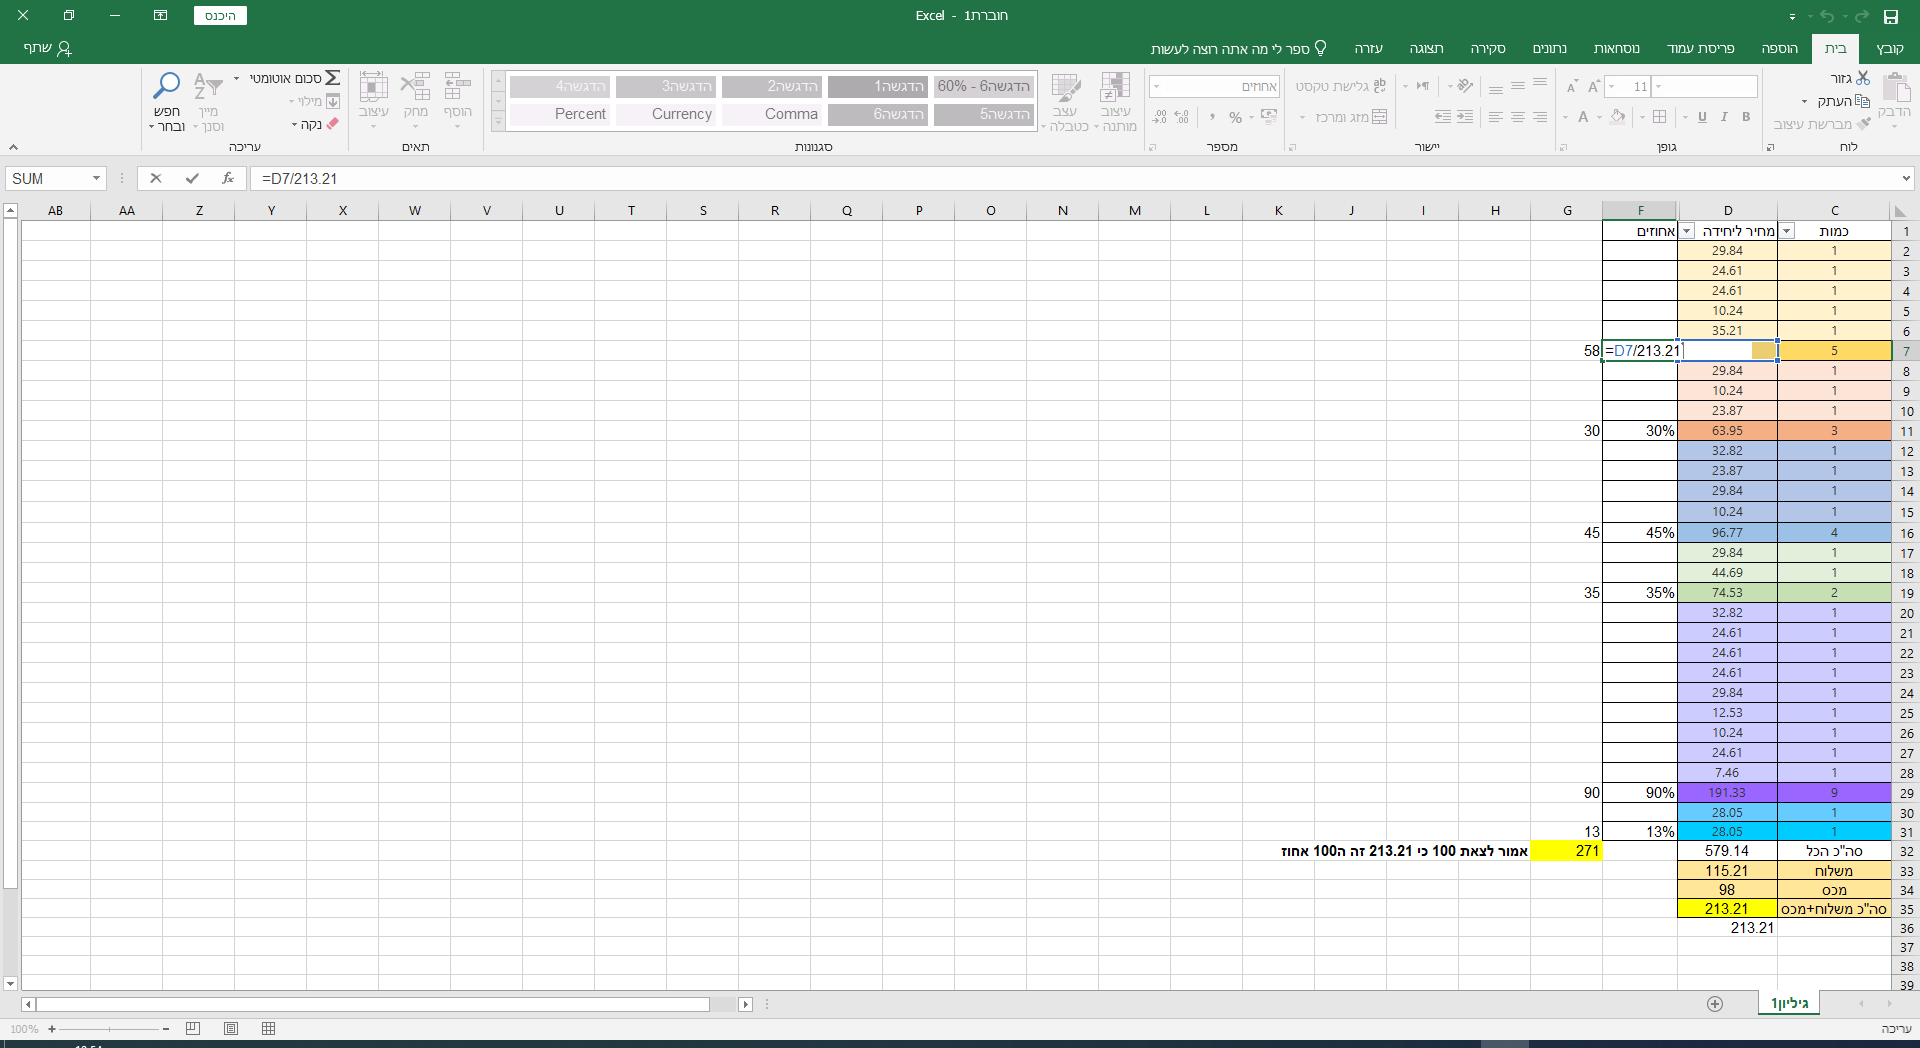This screenshot has height=1048, width=1920.
Task: Apply the Percent Style button
Action: (1236, 117)
